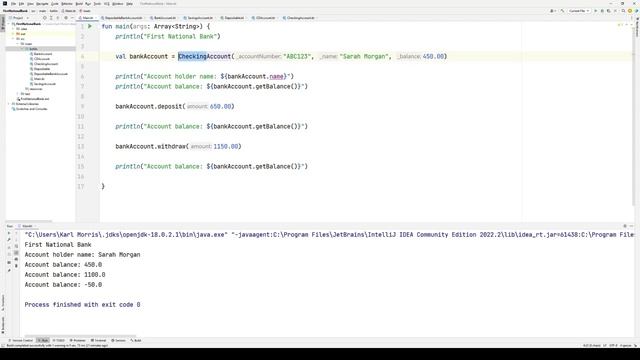
Task: Click the code inspections warning indicator
Action: pyautogui.click(x=621, y=25)
